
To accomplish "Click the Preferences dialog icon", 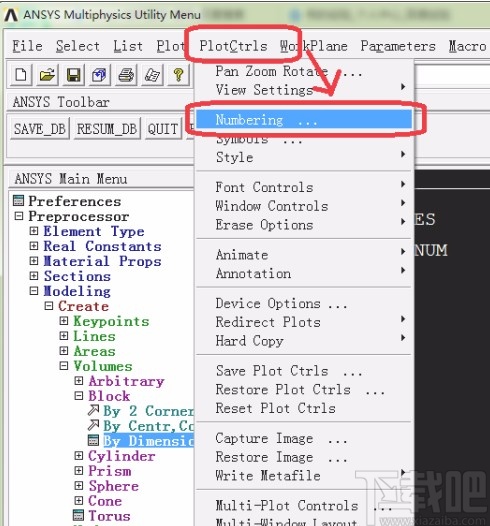I will 18,201.
